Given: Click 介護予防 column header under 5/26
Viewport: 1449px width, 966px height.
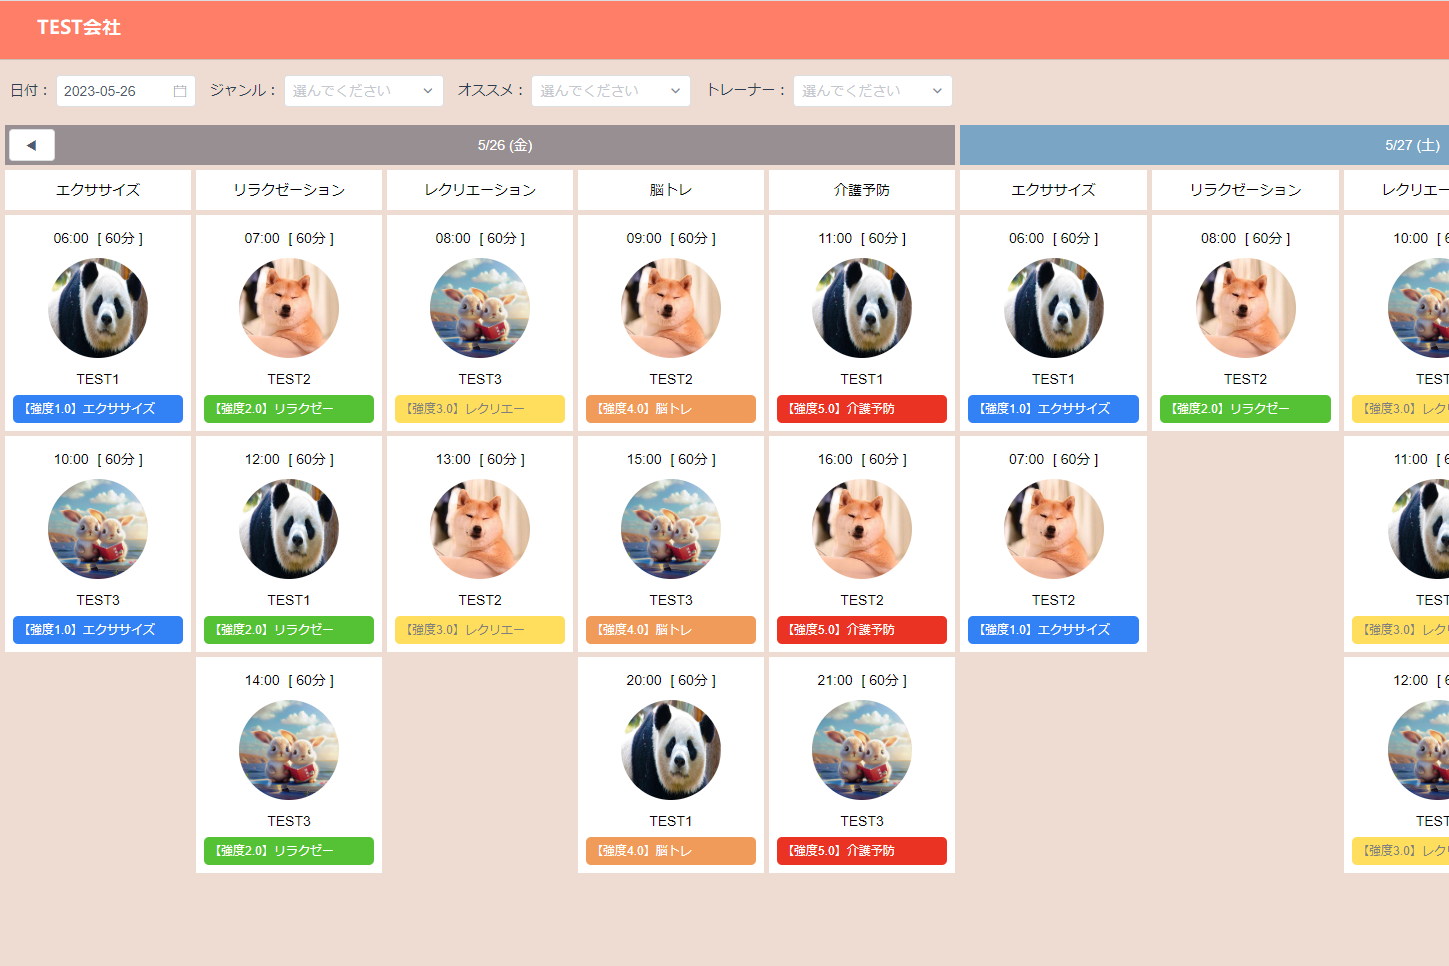Looking at the screenshot, I should [x=862, y=190].
